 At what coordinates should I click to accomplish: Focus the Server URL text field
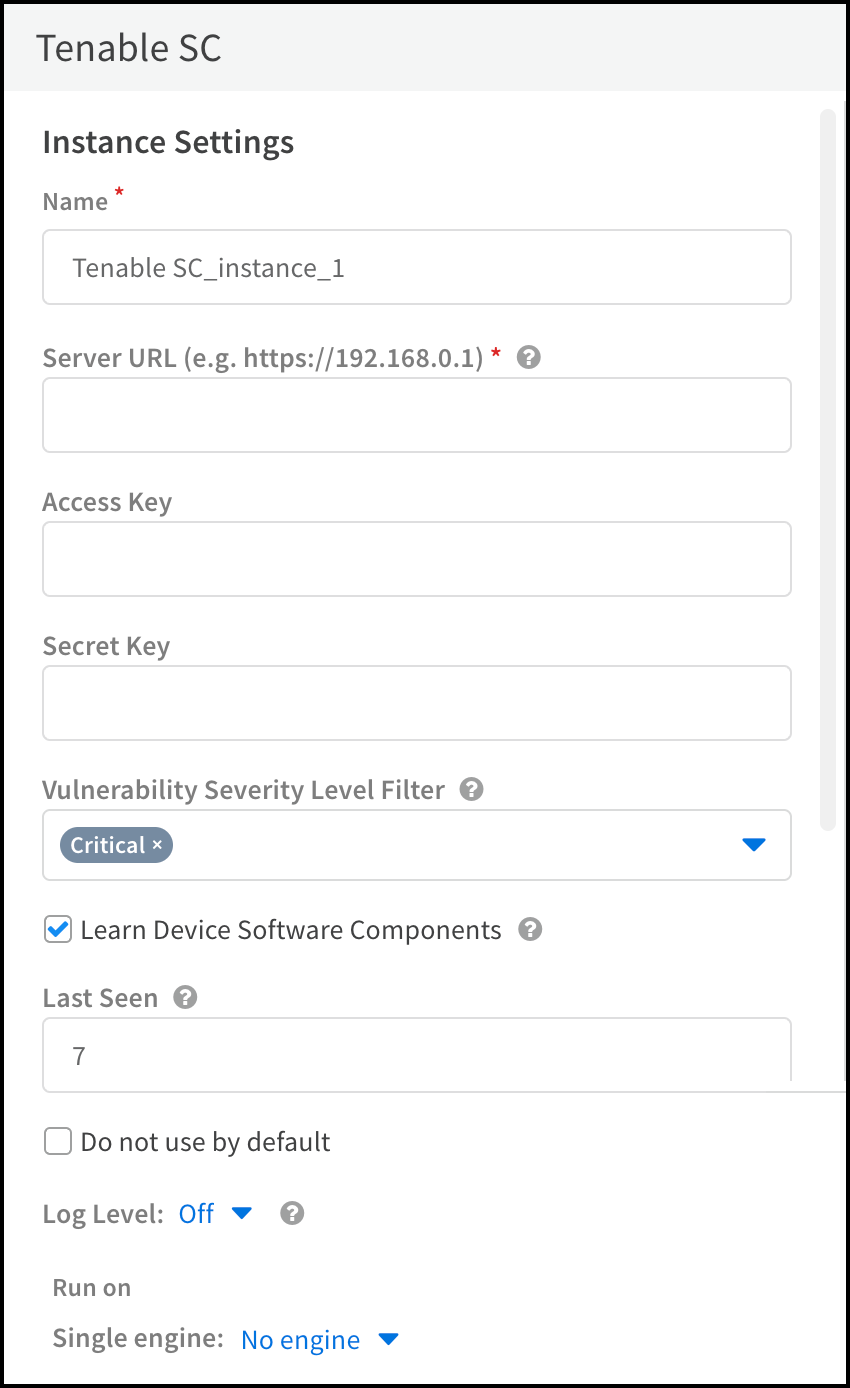[416, 415]
